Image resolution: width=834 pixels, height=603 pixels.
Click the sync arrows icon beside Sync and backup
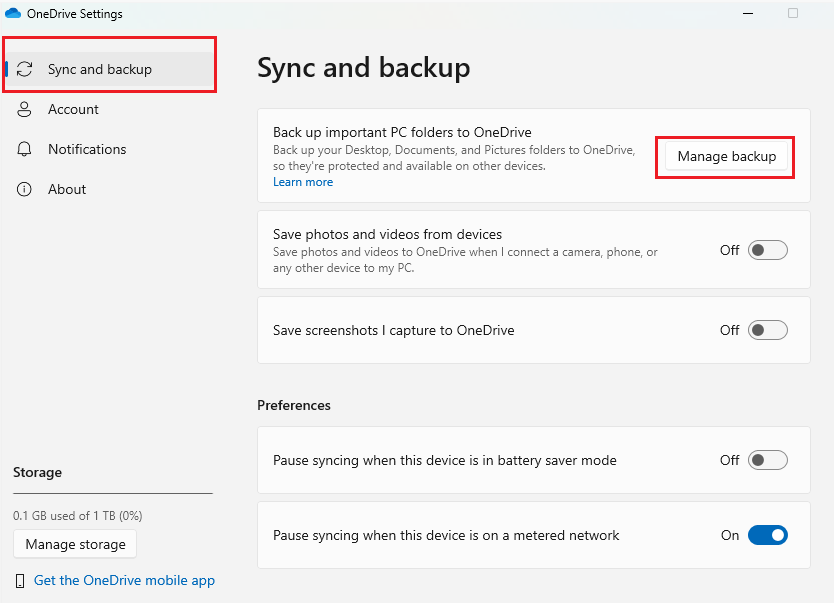tap(24, 69)
